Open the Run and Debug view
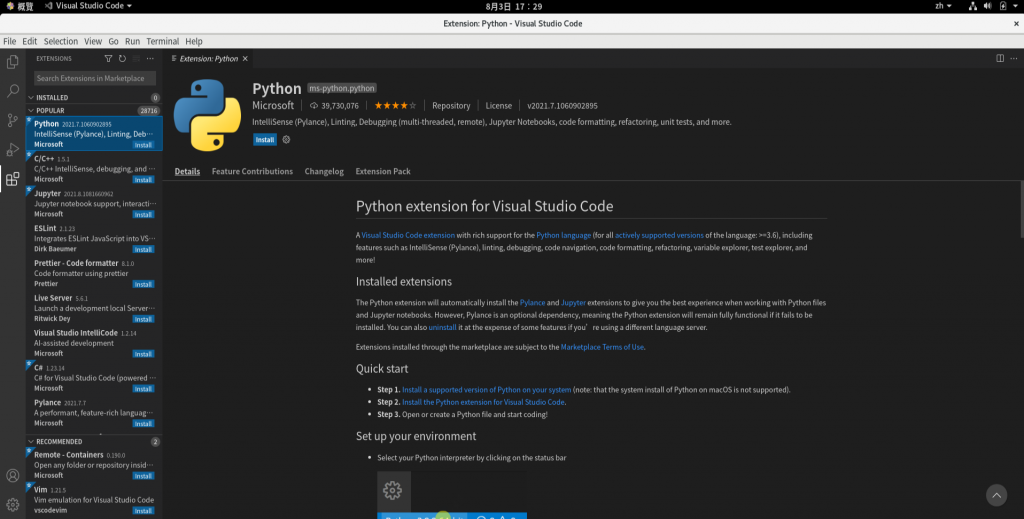This screenshot has height=519, width=1024. click(12, 150)
